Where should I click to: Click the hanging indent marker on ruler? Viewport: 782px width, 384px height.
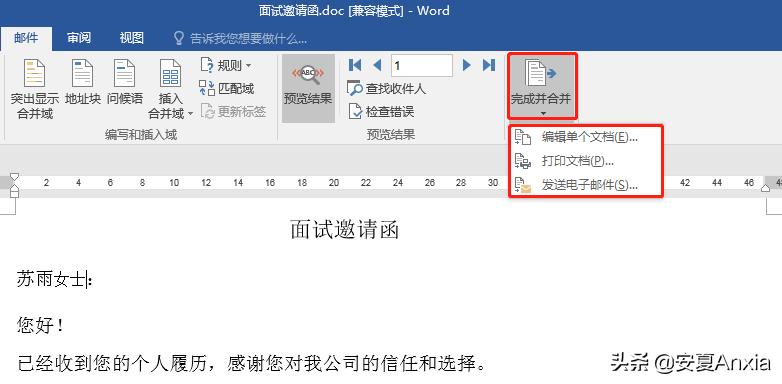14,188
